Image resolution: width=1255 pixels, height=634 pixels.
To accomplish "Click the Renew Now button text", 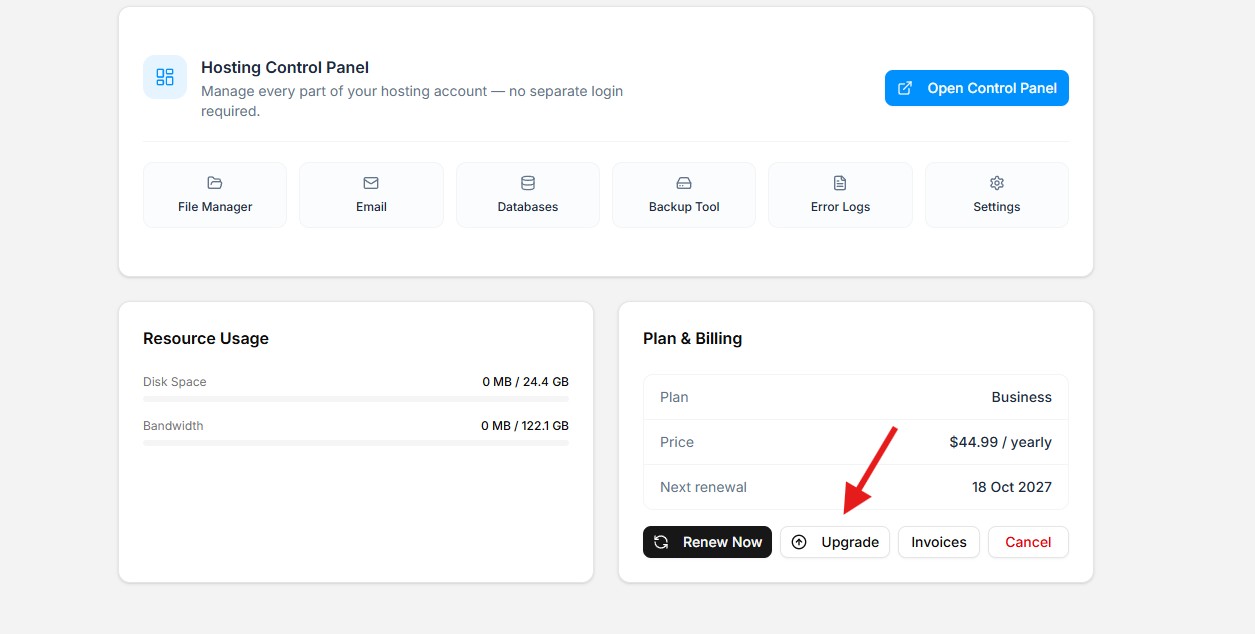I will click(x=722, y=542).
